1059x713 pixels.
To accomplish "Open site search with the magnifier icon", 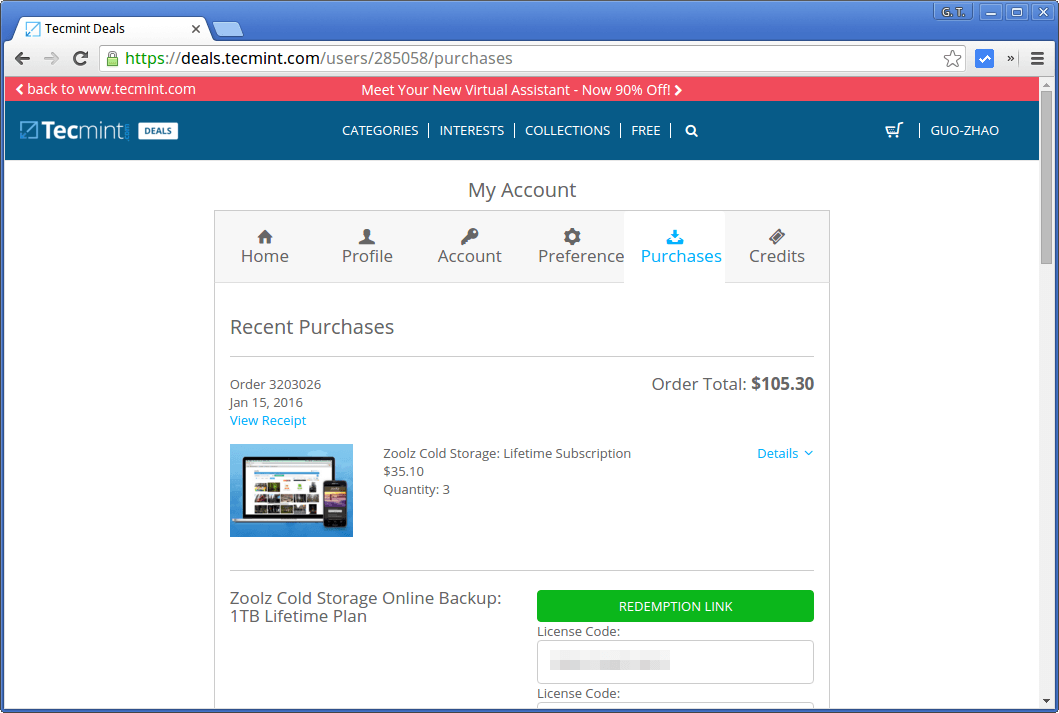I will 691,130.
